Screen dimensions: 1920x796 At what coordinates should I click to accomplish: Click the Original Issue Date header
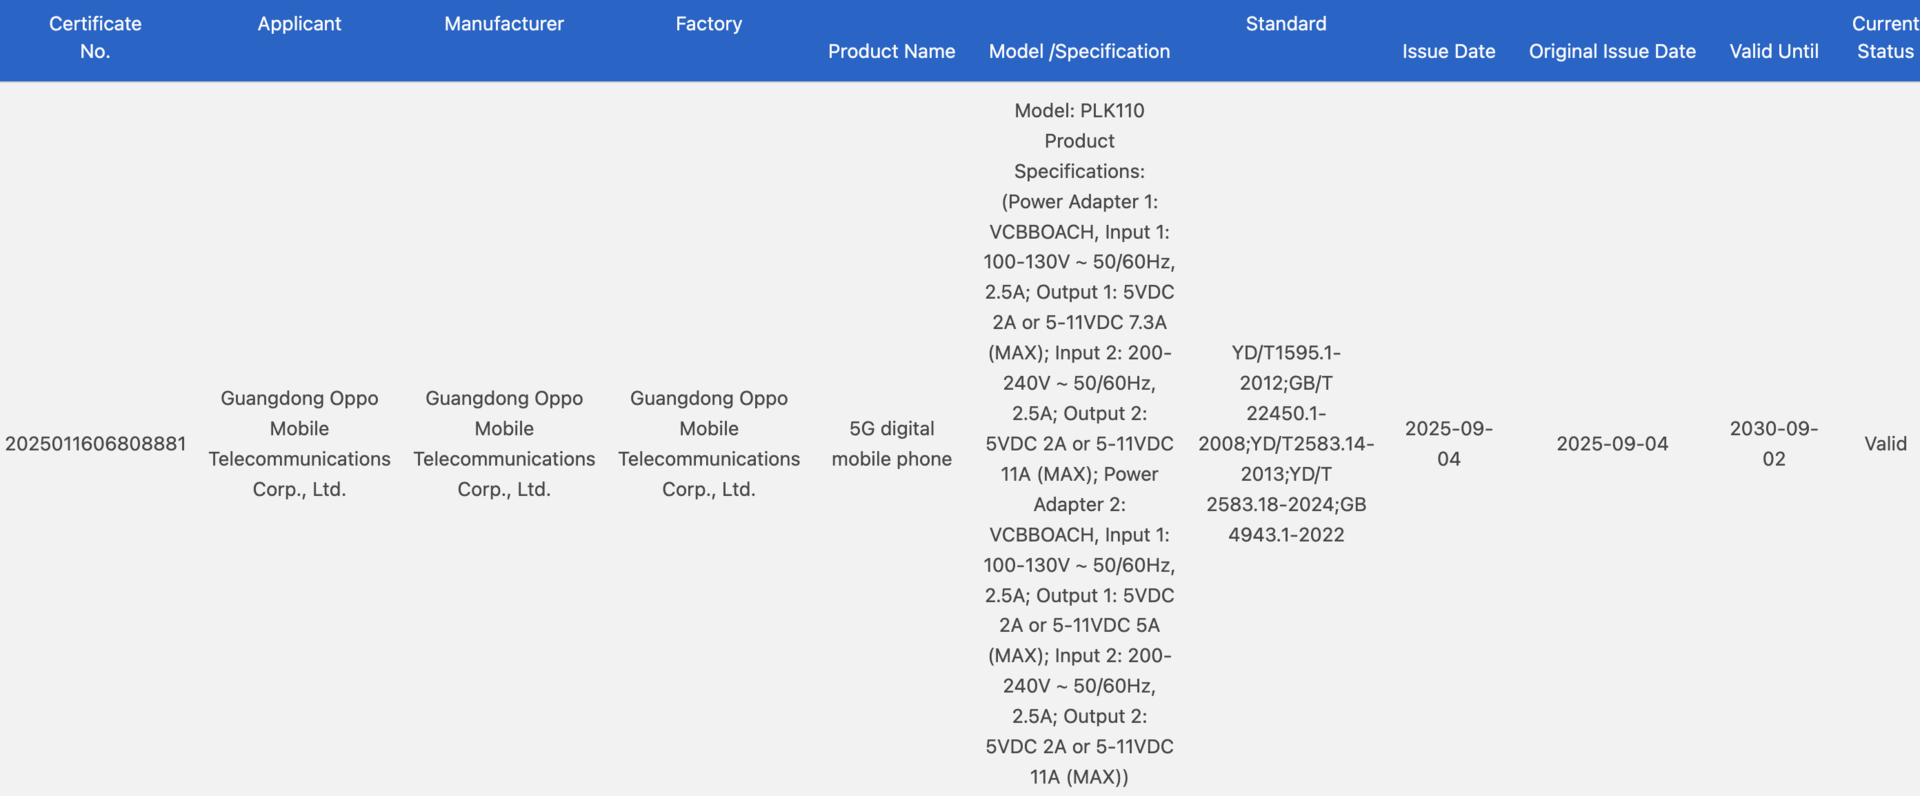pyautogui.click(x=1612, y=51)
